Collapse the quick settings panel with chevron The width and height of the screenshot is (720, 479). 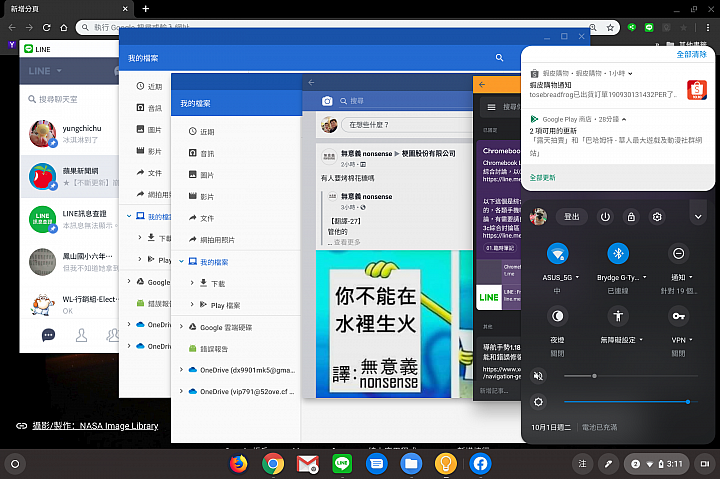pyautogui.click(x=698, y=216)
